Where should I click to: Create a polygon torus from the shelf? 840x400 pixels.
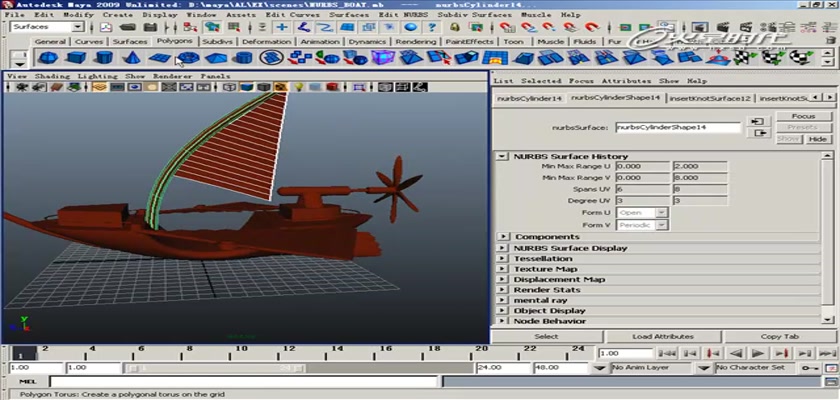pos(188,57)
